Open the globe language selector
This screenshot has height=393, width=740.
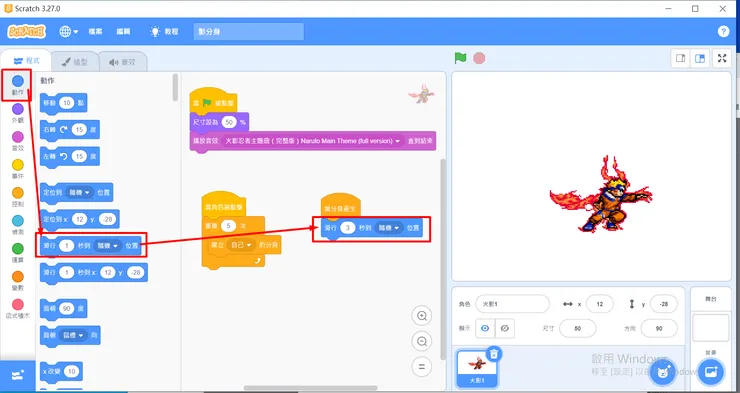(68, 32)
